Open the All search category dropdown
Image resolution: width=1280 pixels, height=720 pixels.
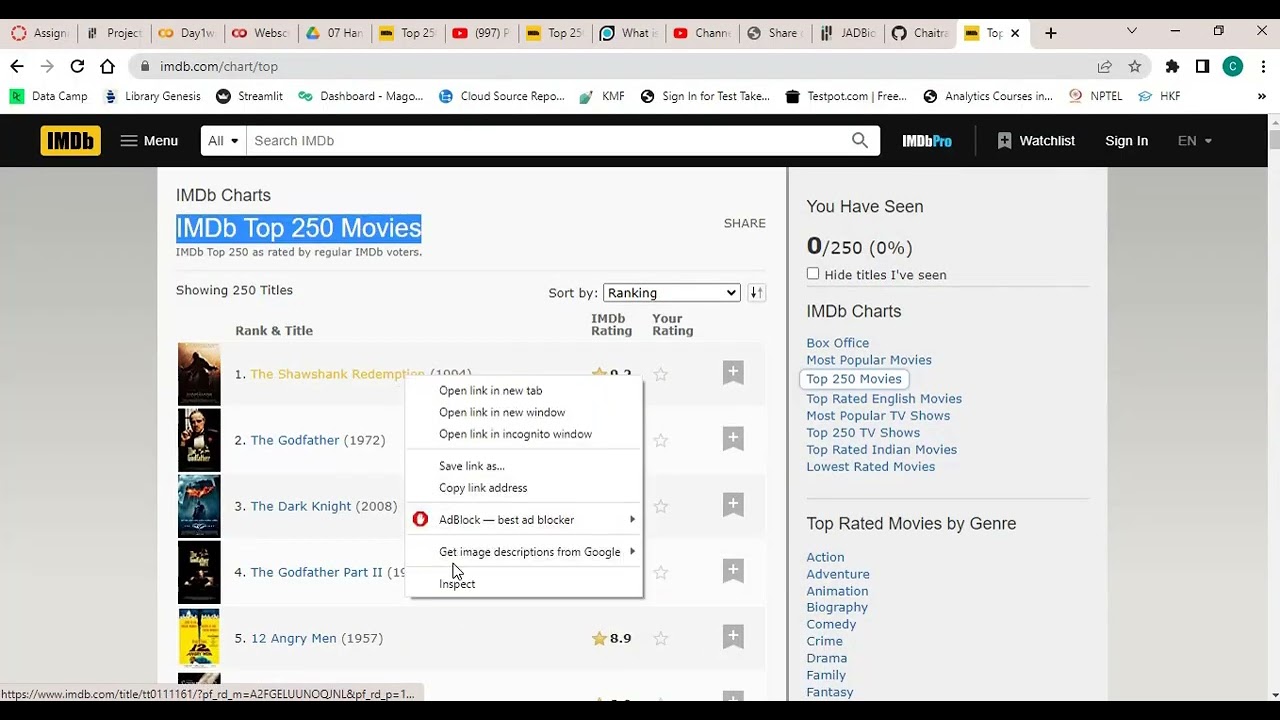pos(223,141)
